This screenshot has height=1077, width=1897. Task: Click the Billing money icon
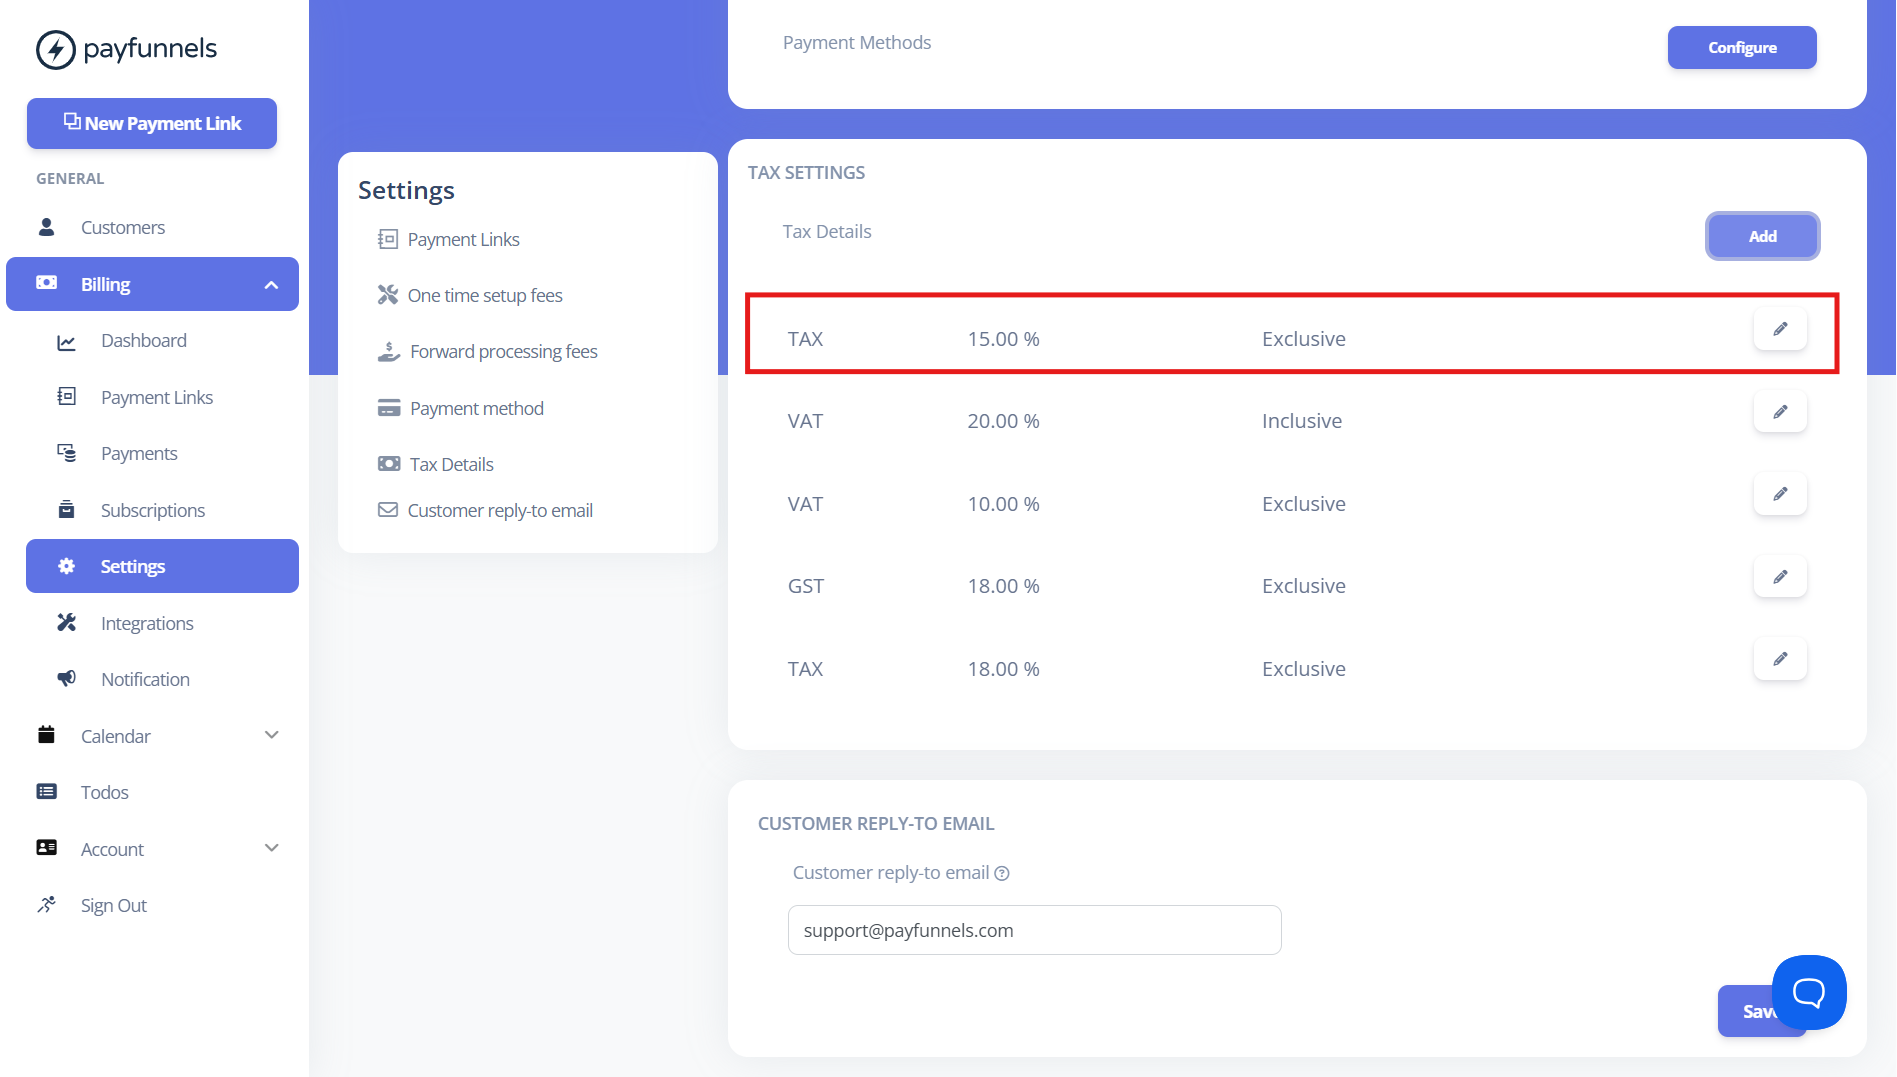(46, 283)
